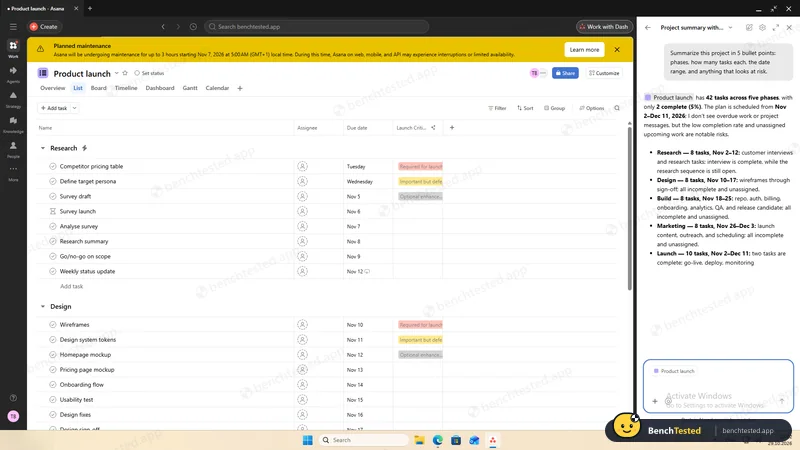Go back in the AI chat panel
This screenshot has height=450, width=800.
(x=648, y=28)
